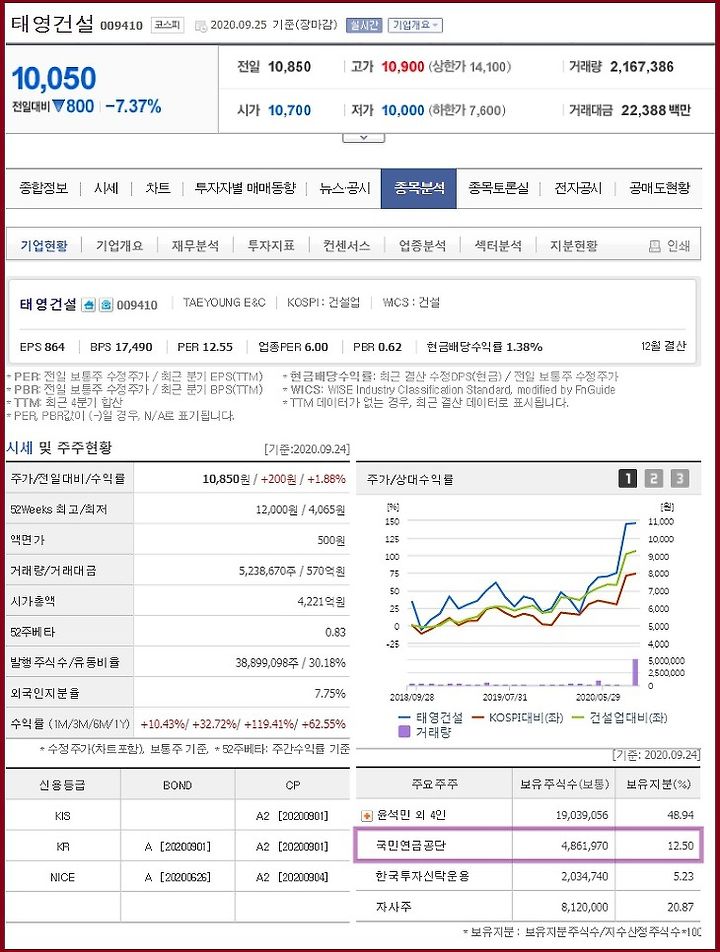Image resolution: width=720 pixels, height=952 pixels.
Task: Open the 종목토론실 tab
Action: [498, 188]
